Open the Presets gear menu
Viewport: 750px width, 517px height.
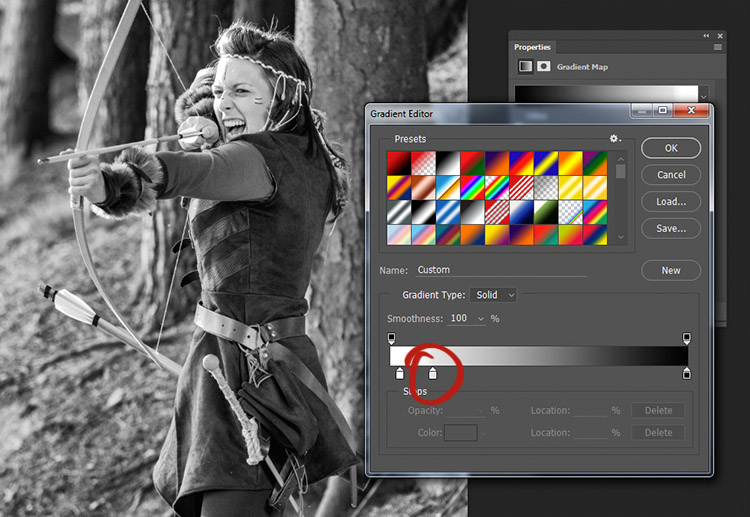pos(615,139)
